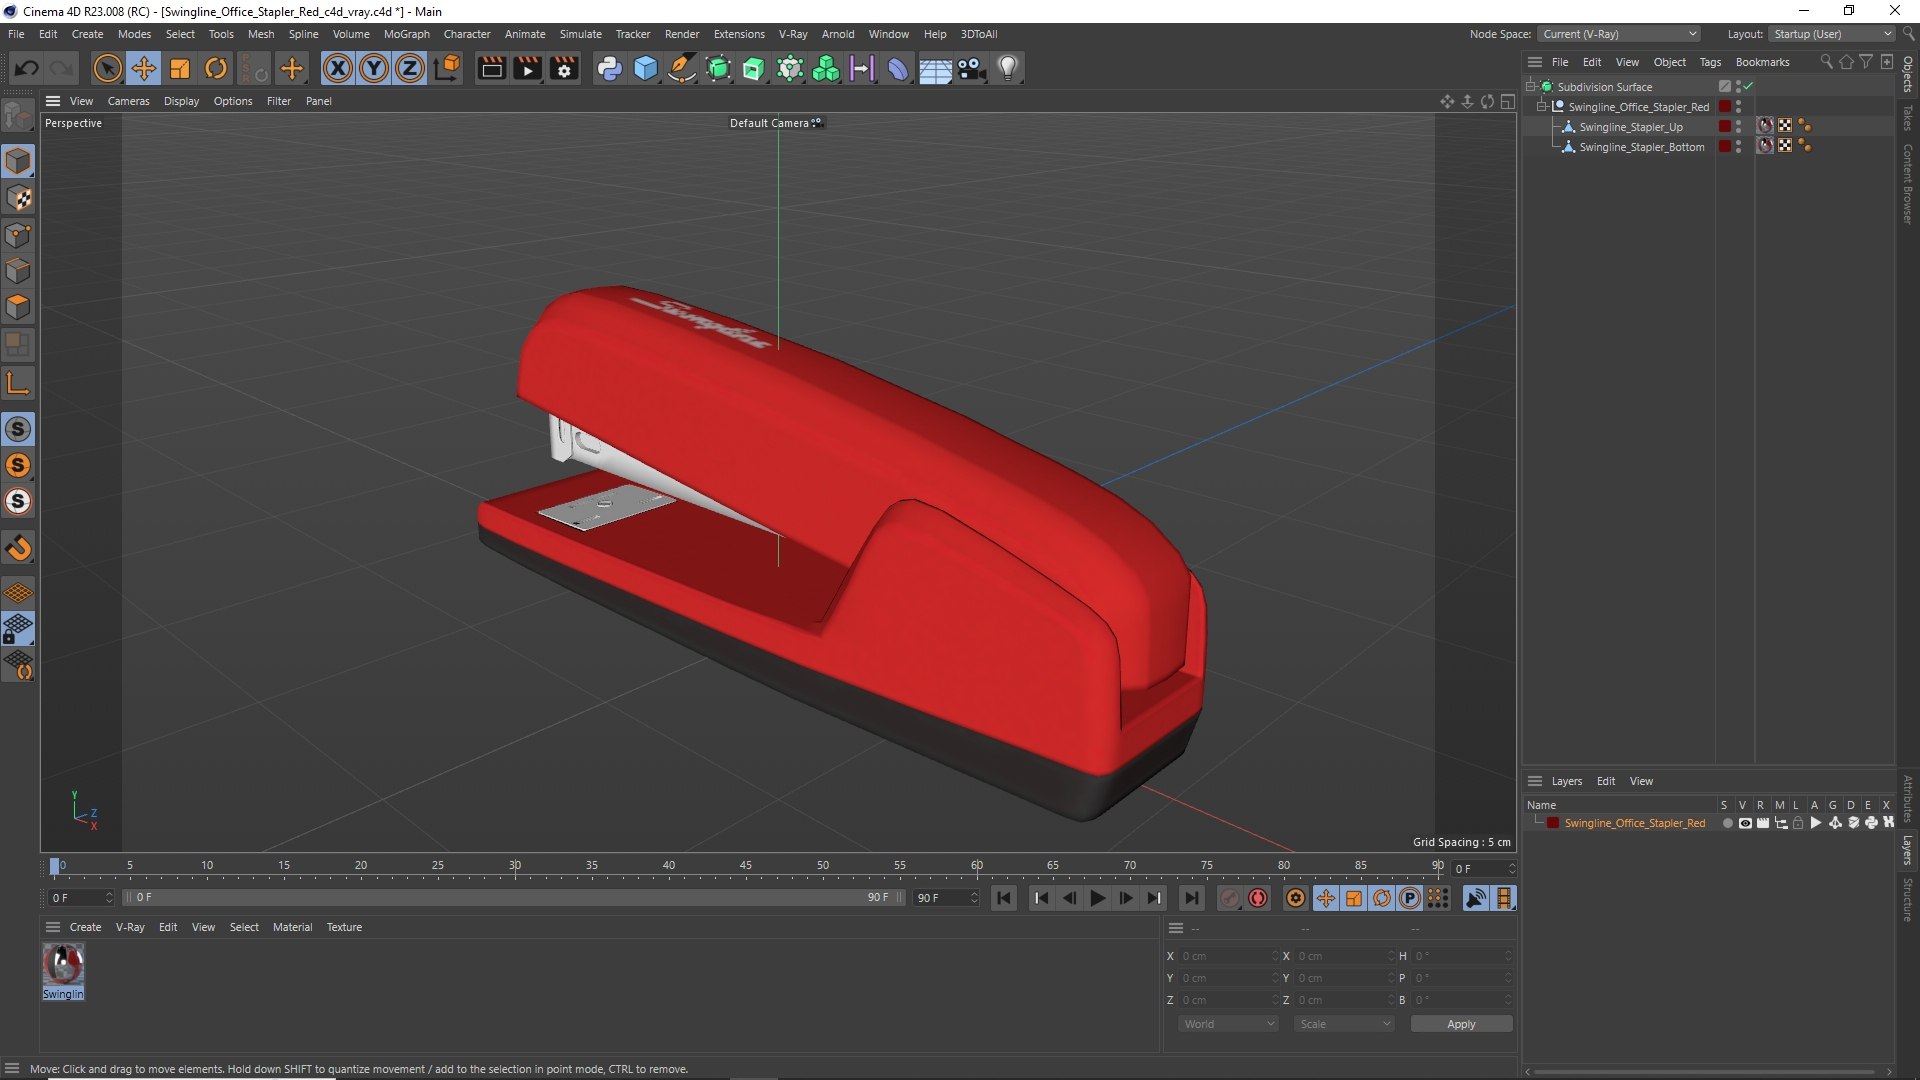Select the Move tool in the toolbar
The image size is (1920, 1080).
pyautogui.click(x=144, y=68)
